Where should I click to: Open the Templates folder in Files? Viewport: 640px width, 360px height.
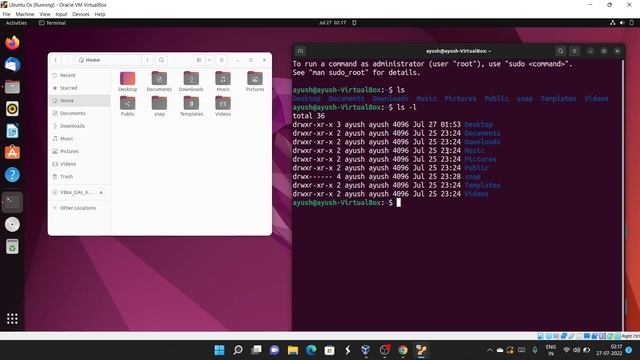pyautogui.click(x=191, y=106)
